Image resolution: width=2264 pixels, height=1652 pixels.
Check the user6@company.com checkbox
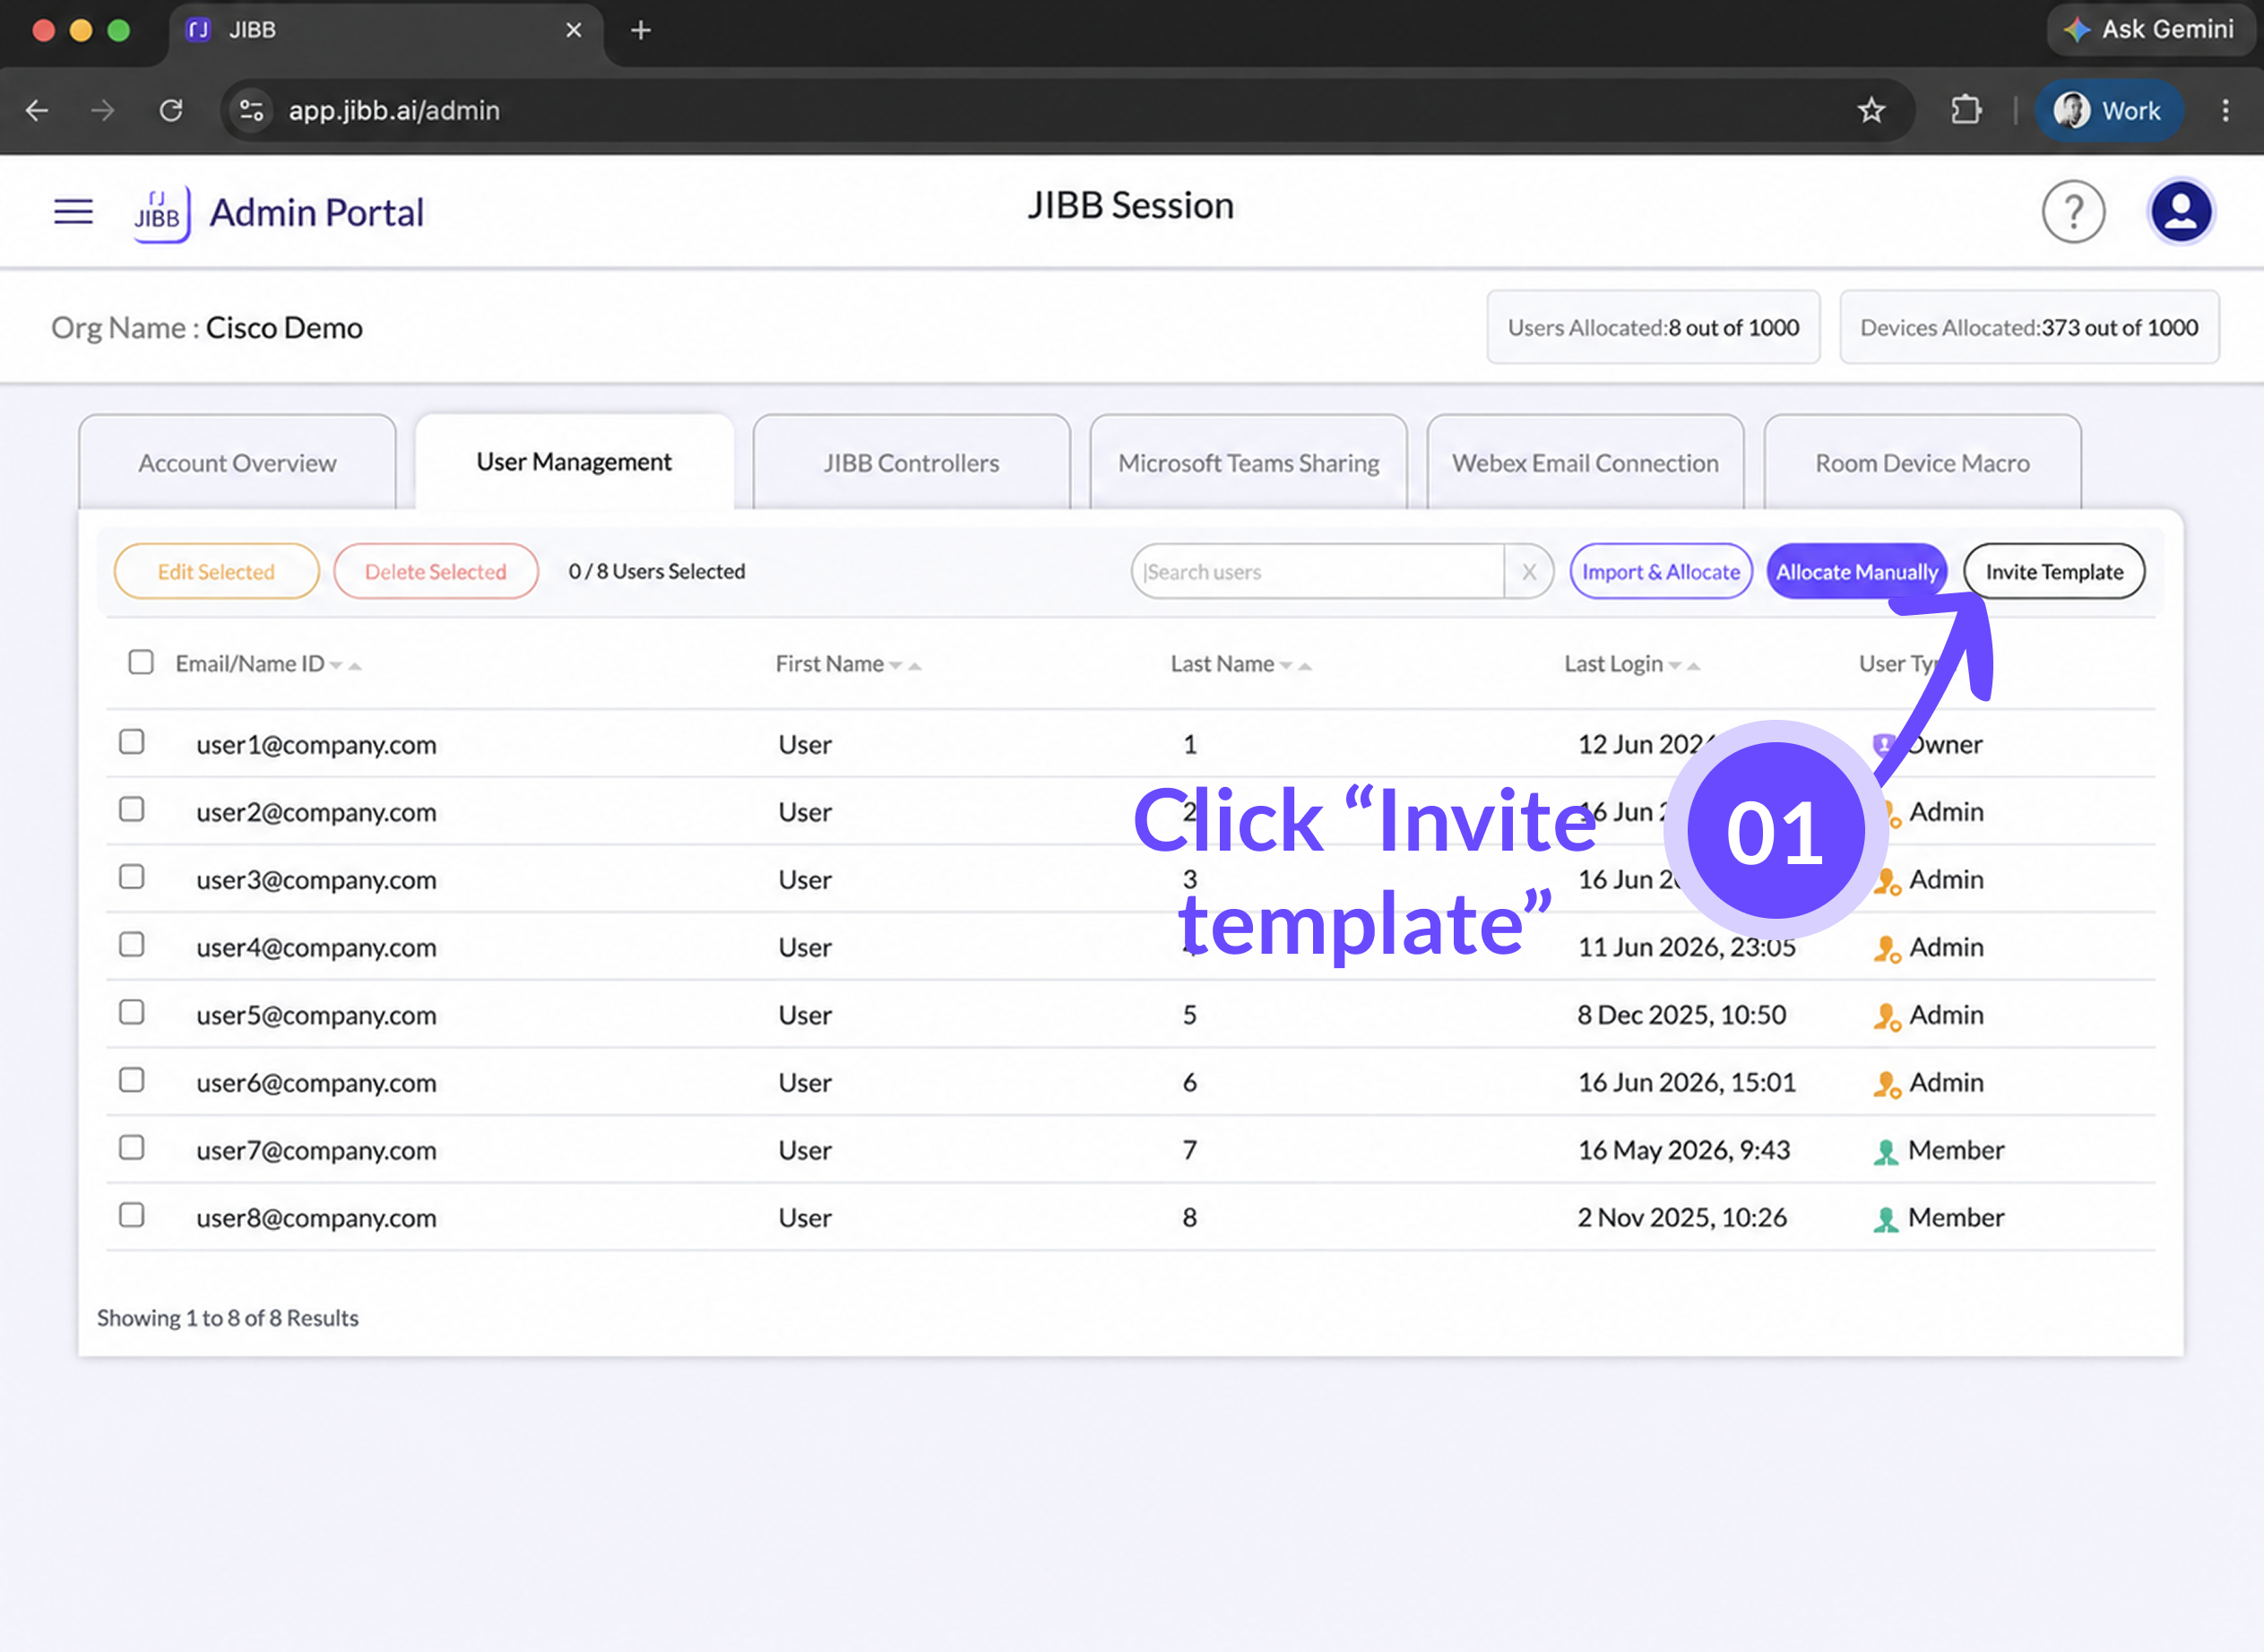coord(132,1080)
